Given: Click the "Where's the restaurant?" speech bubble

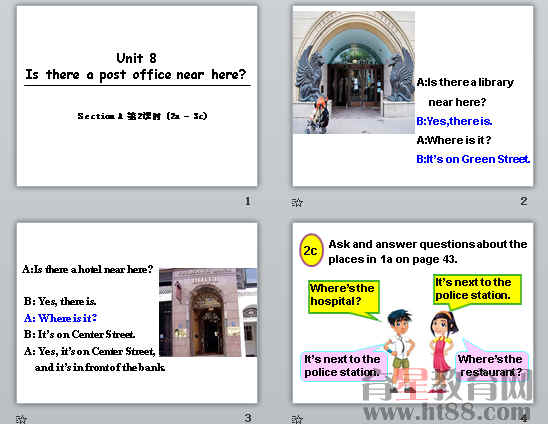Looking at the screenshot, I should click(x=491, y=366).
